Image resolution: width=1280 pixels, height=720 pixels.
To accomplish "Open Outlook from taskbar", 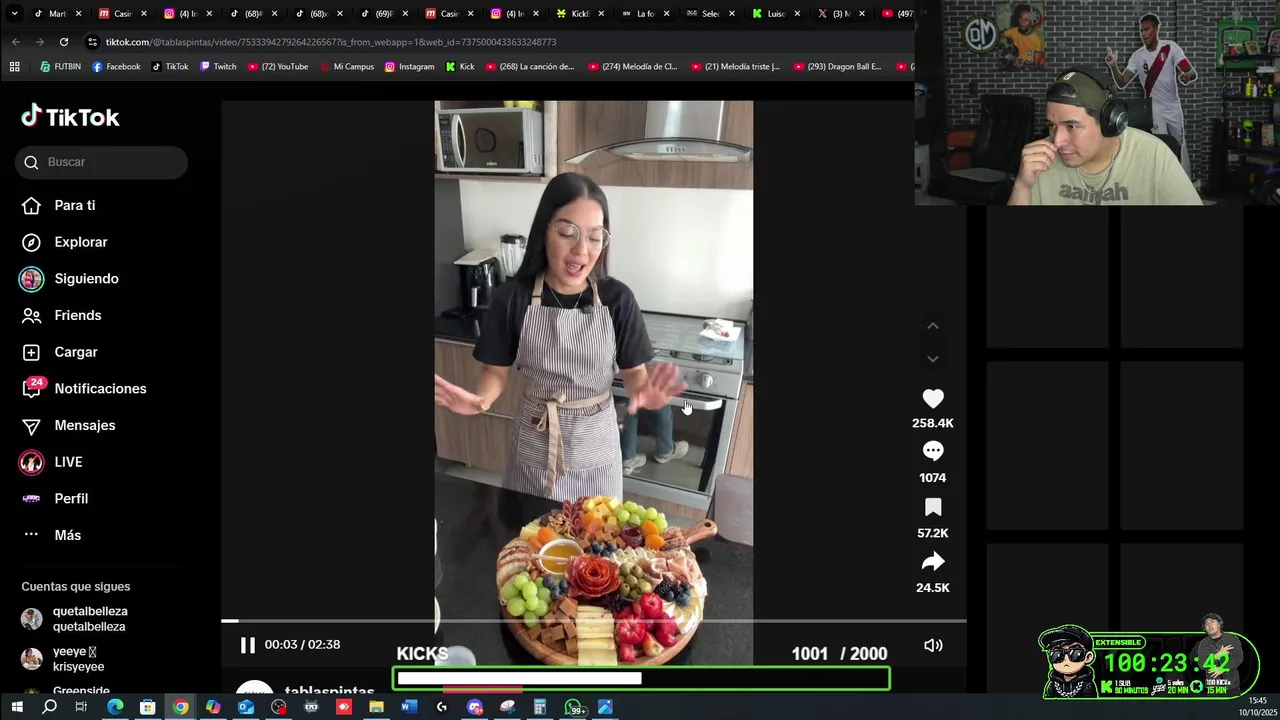I will 246,707.
